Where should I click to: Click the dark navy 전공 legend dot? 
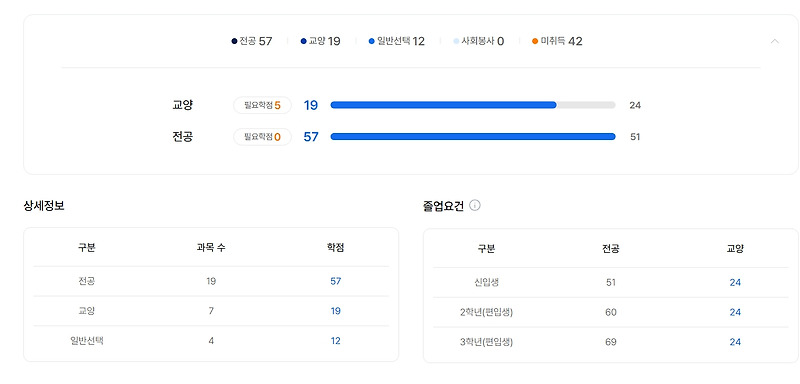[x=234, y=41]
